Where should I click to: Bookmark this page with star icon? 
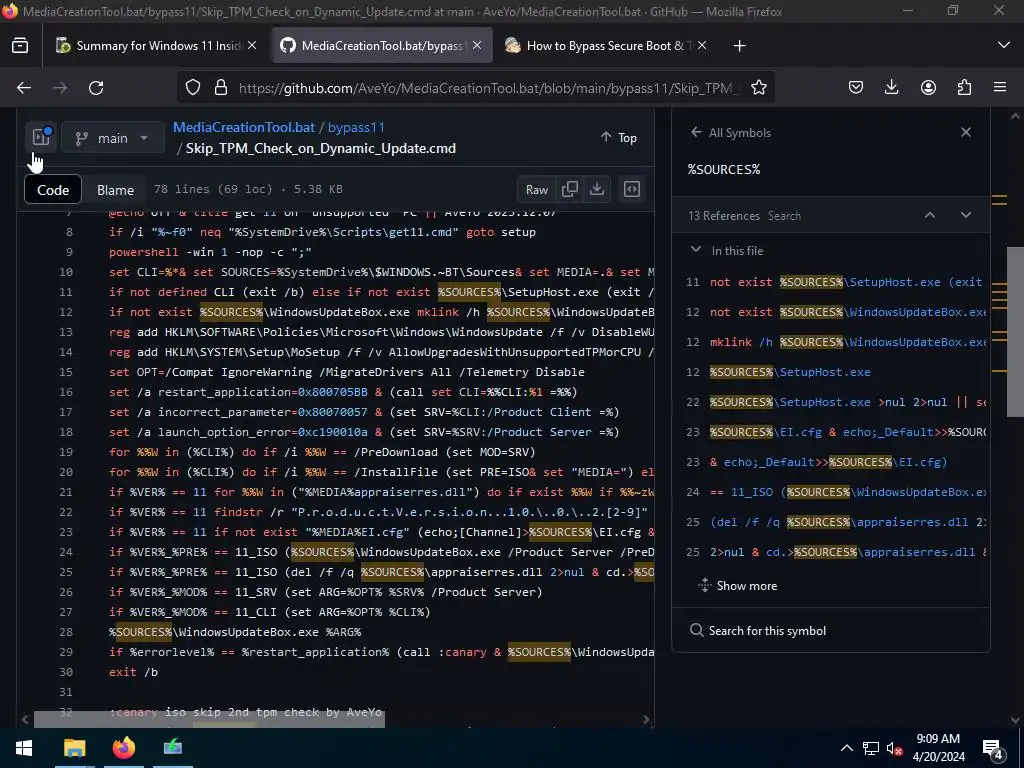758,88
